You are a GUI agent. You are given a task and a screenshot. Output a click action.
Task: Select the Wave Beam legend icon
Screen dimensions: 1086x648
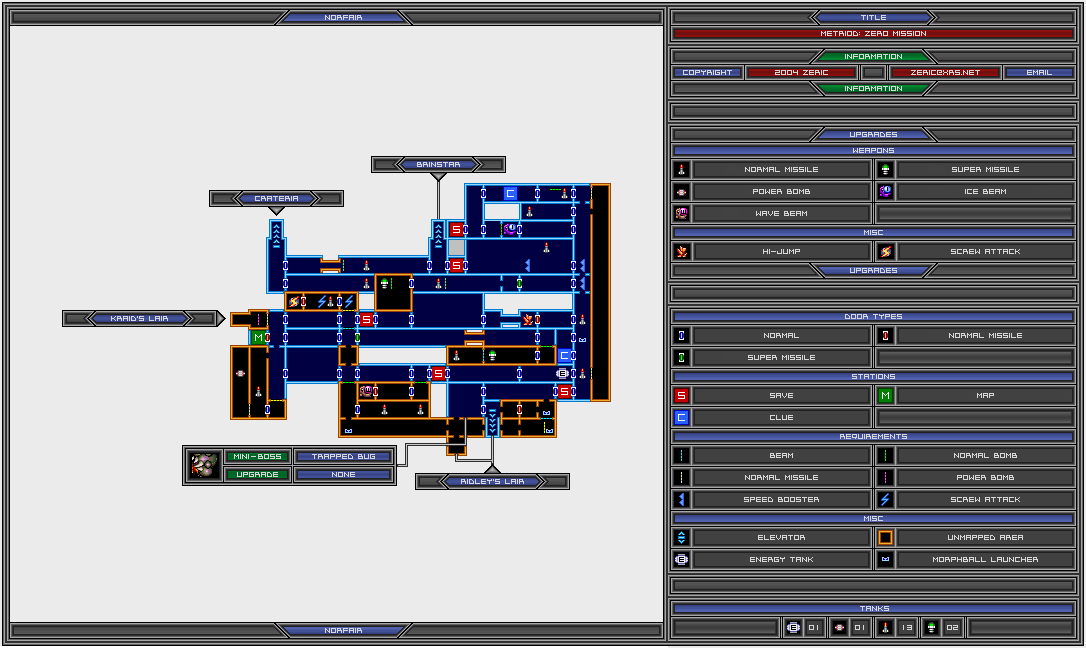(x=681, y=214)
